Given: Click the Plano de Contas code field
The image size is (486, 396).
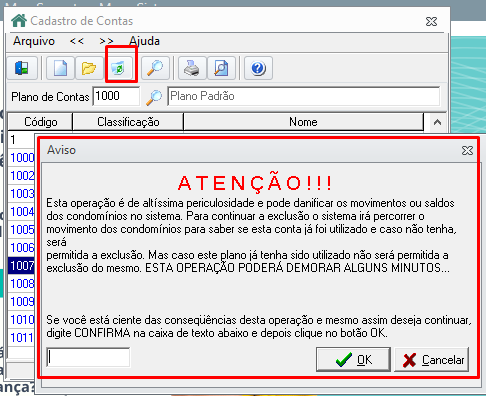Looking at the screenshot, I should point(116,96).
